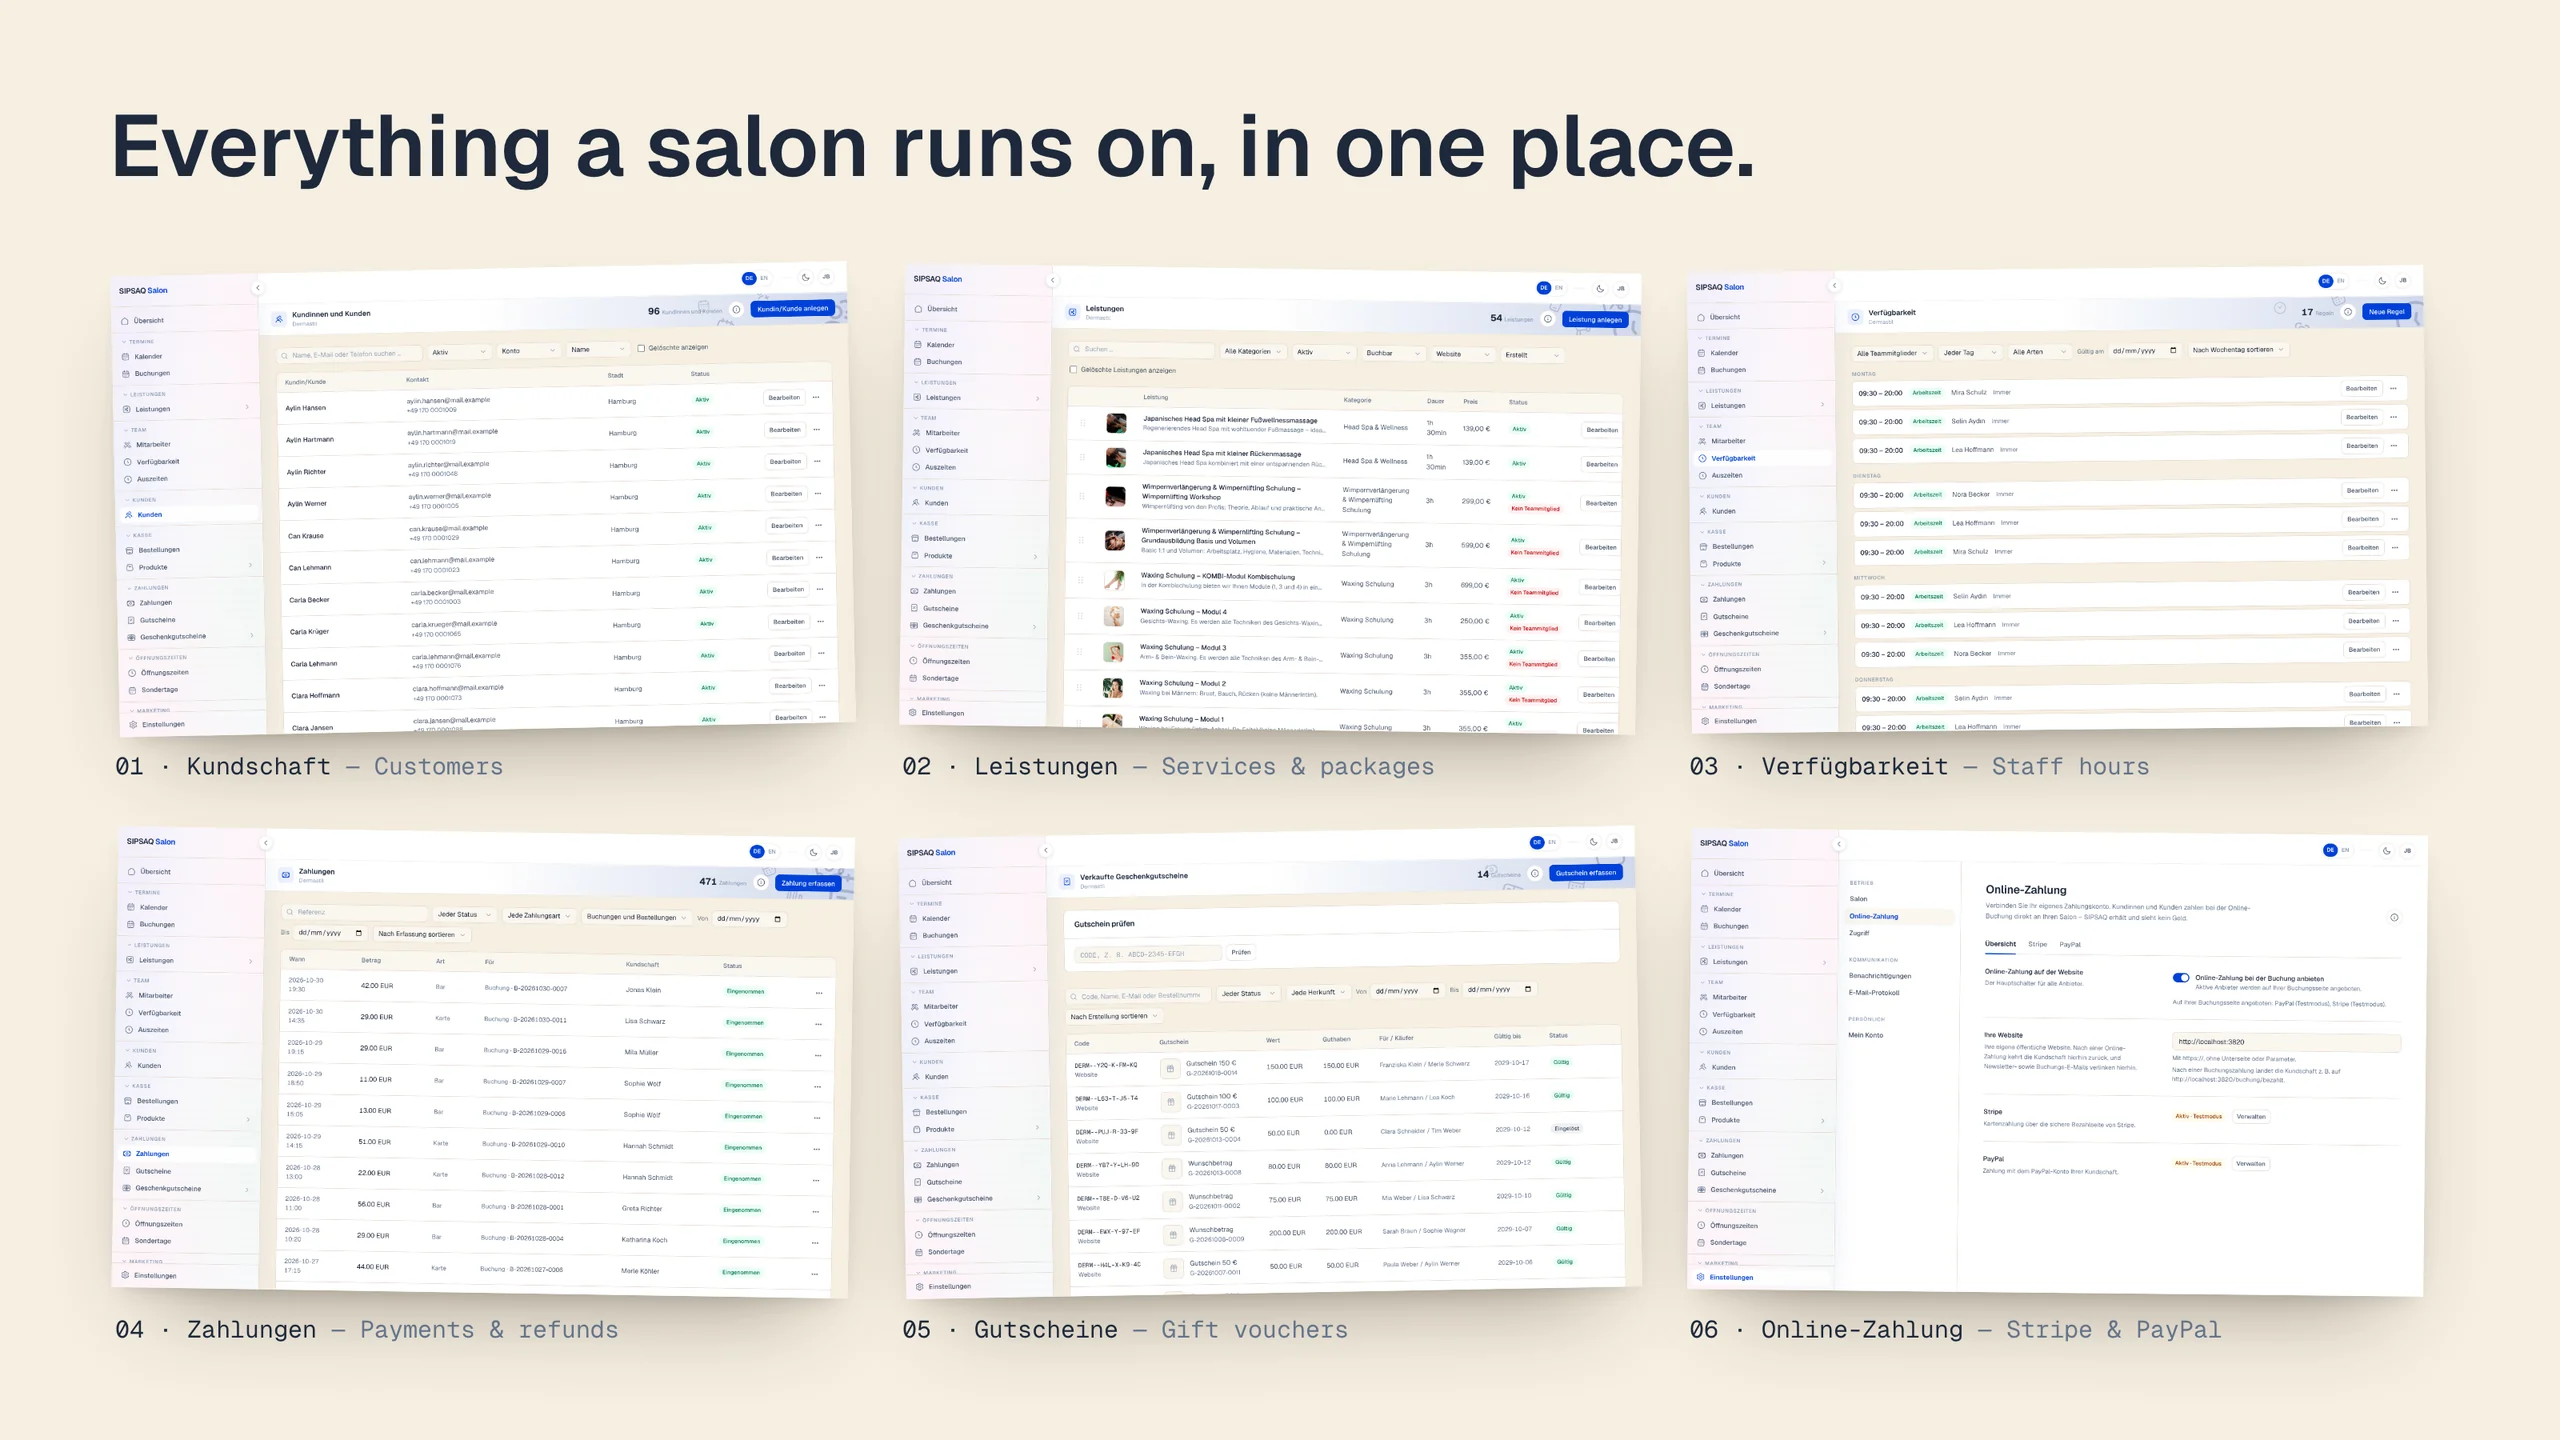Screen dimensions: 2560x1440
Task: Click calendar icon in Von date field, vouchers panel
Action: coord(1436,991)
